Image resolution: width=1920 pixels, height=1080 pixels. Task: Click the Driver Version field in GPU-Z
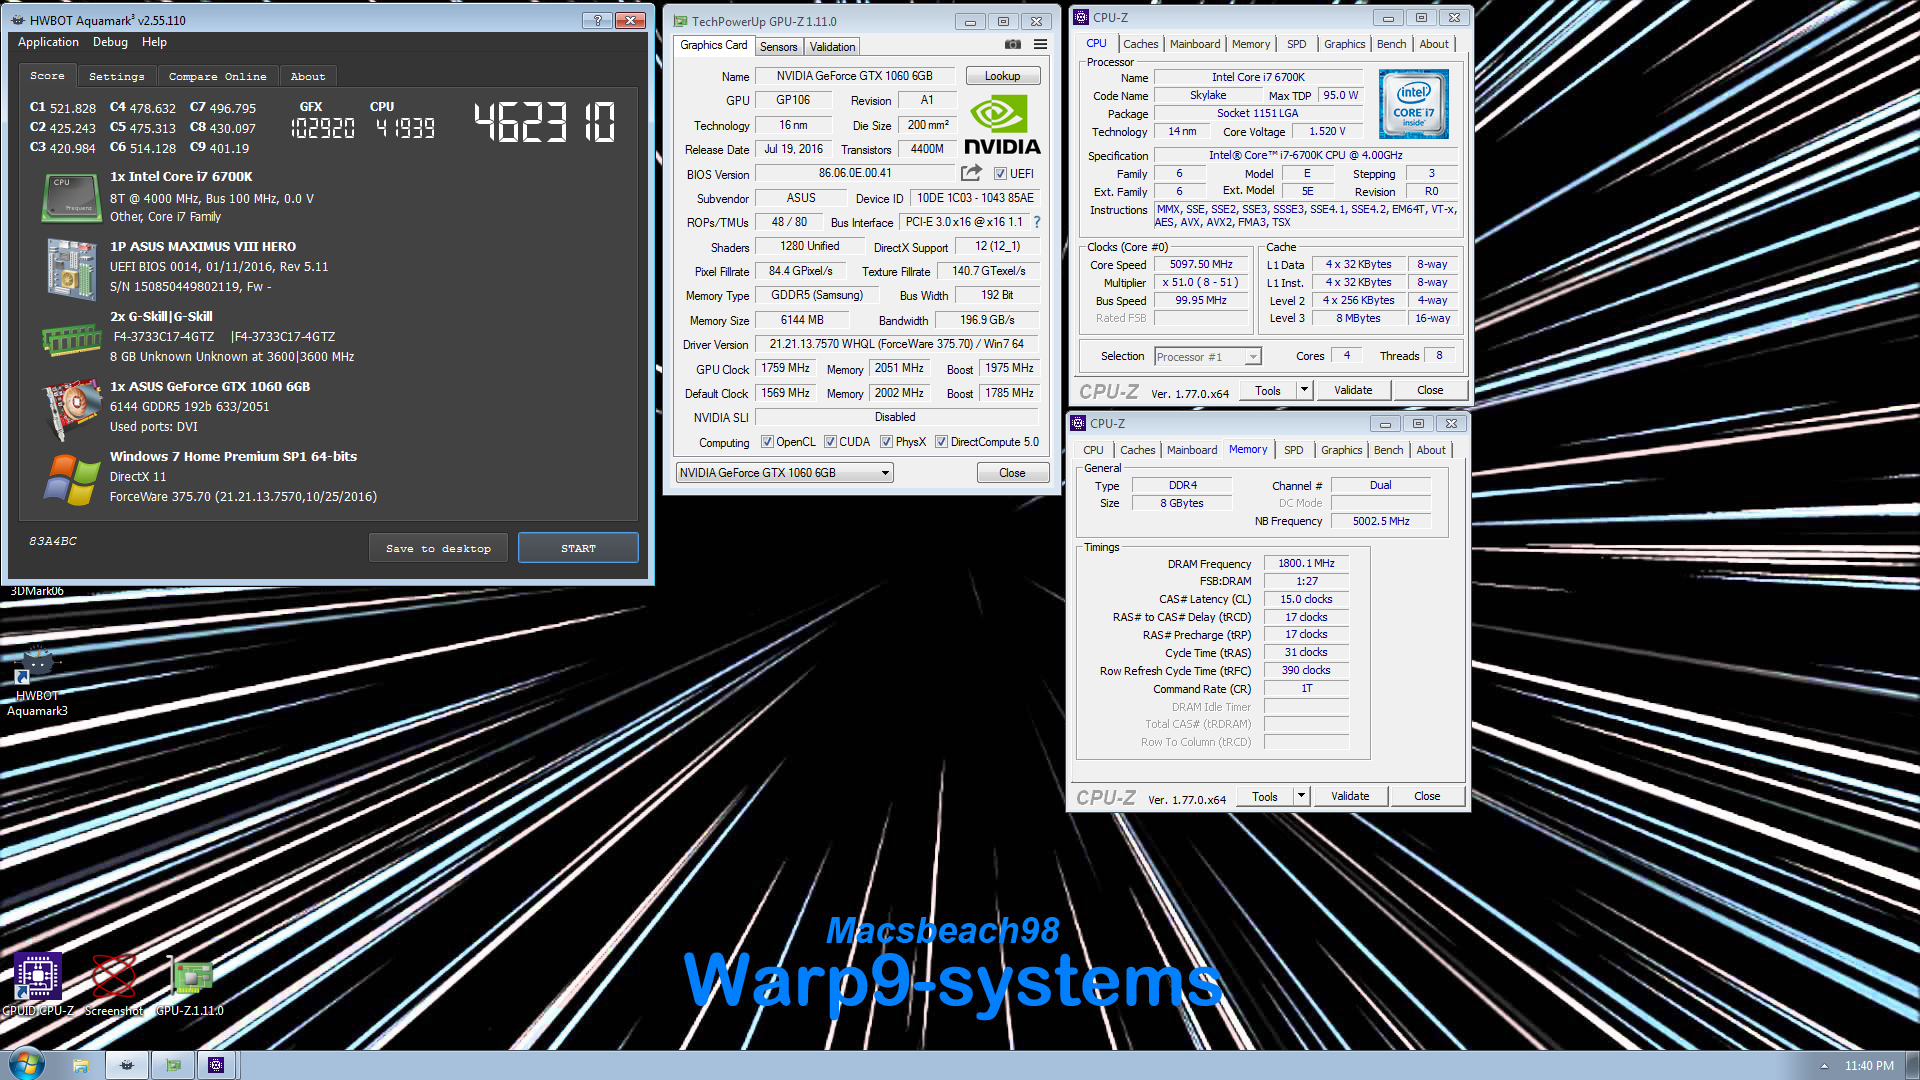[896, 344]
